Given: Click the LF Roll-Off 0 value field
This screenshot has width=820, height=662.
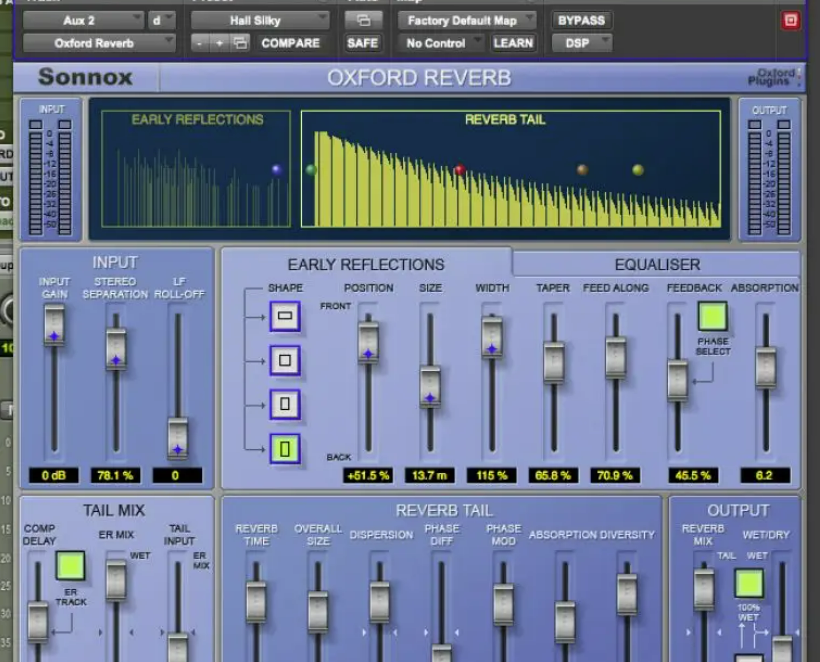Looking at the screenshot, I should (x=177, y=475).
